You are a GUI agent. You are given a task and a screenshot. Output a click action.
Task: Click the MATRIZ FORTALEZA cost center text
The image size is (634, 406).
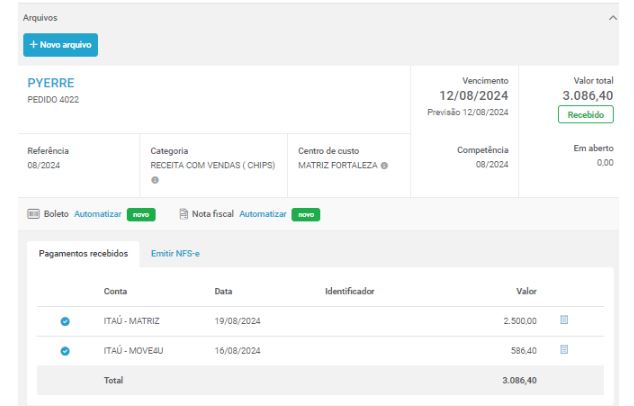click(338, 165)
